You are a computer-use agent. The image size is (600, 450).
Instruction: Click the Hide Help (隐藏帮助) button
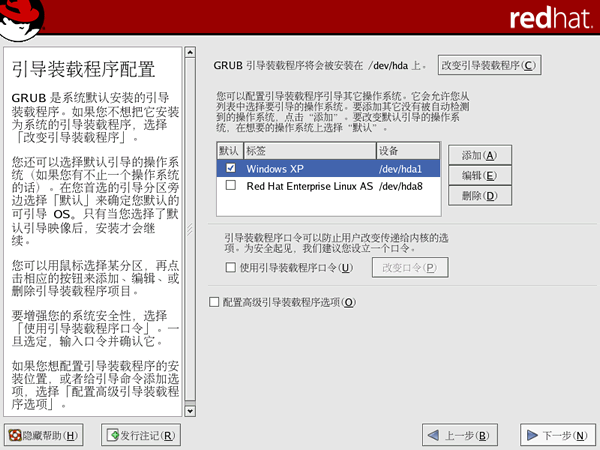coord(44,435)
